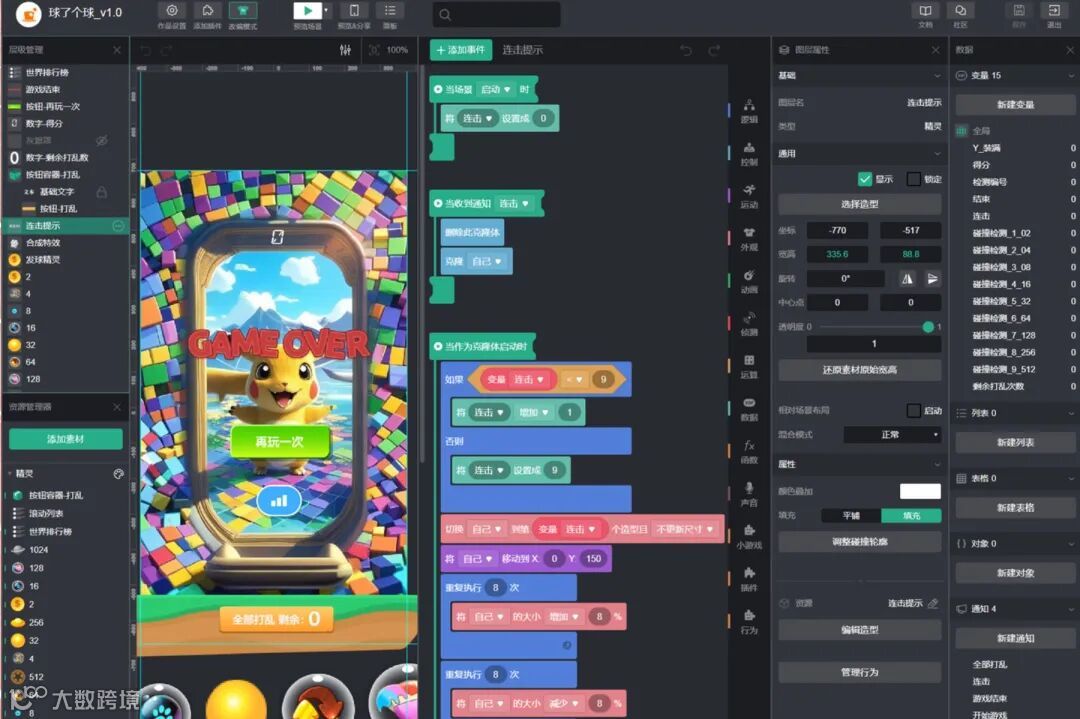Screen dimensions: 1080x719
Task: Open the 侦测 sensing block category
Action: click(x=749, y=324)
